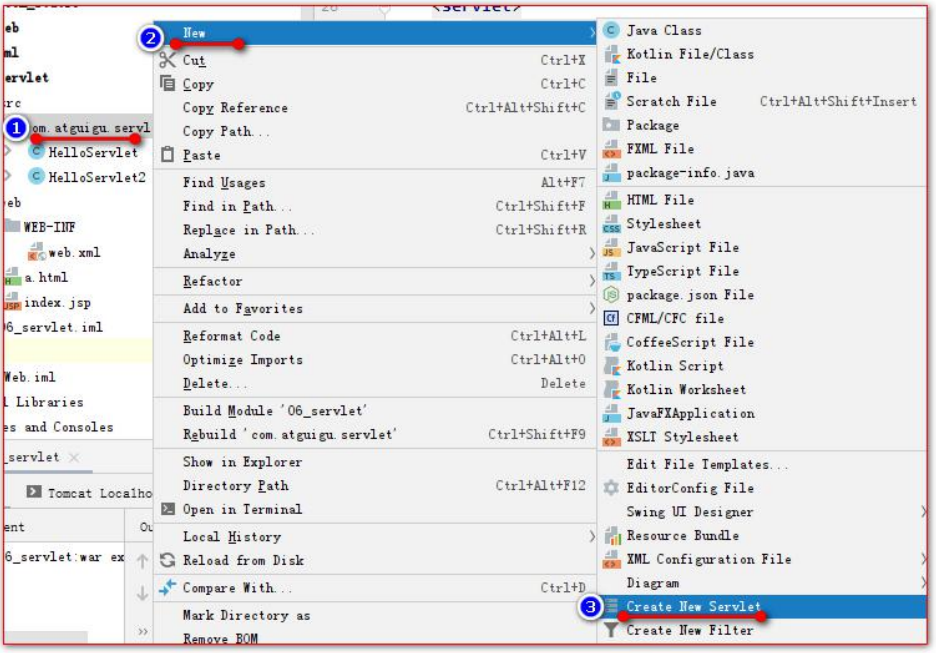Image resolution: width=936 pixels, height=653 pixels.
Task: Click the CFML/CFC file icon
Action: tap(611, 318)
